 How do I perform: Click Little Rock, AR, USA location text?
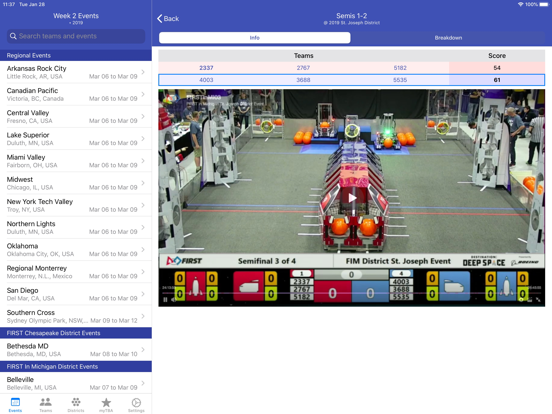tap(34, 76)
